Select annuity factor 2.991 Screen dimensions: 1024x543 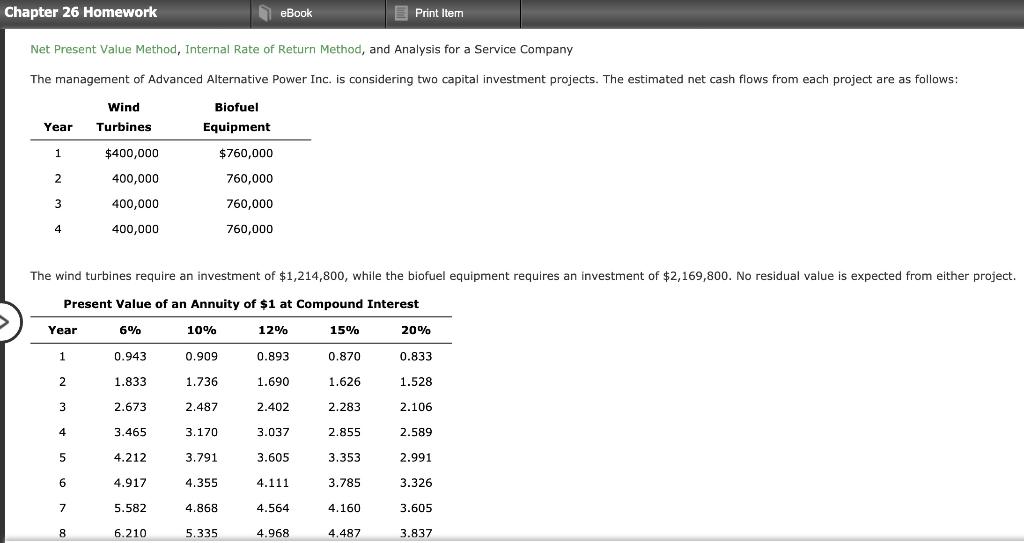(415, 458)
